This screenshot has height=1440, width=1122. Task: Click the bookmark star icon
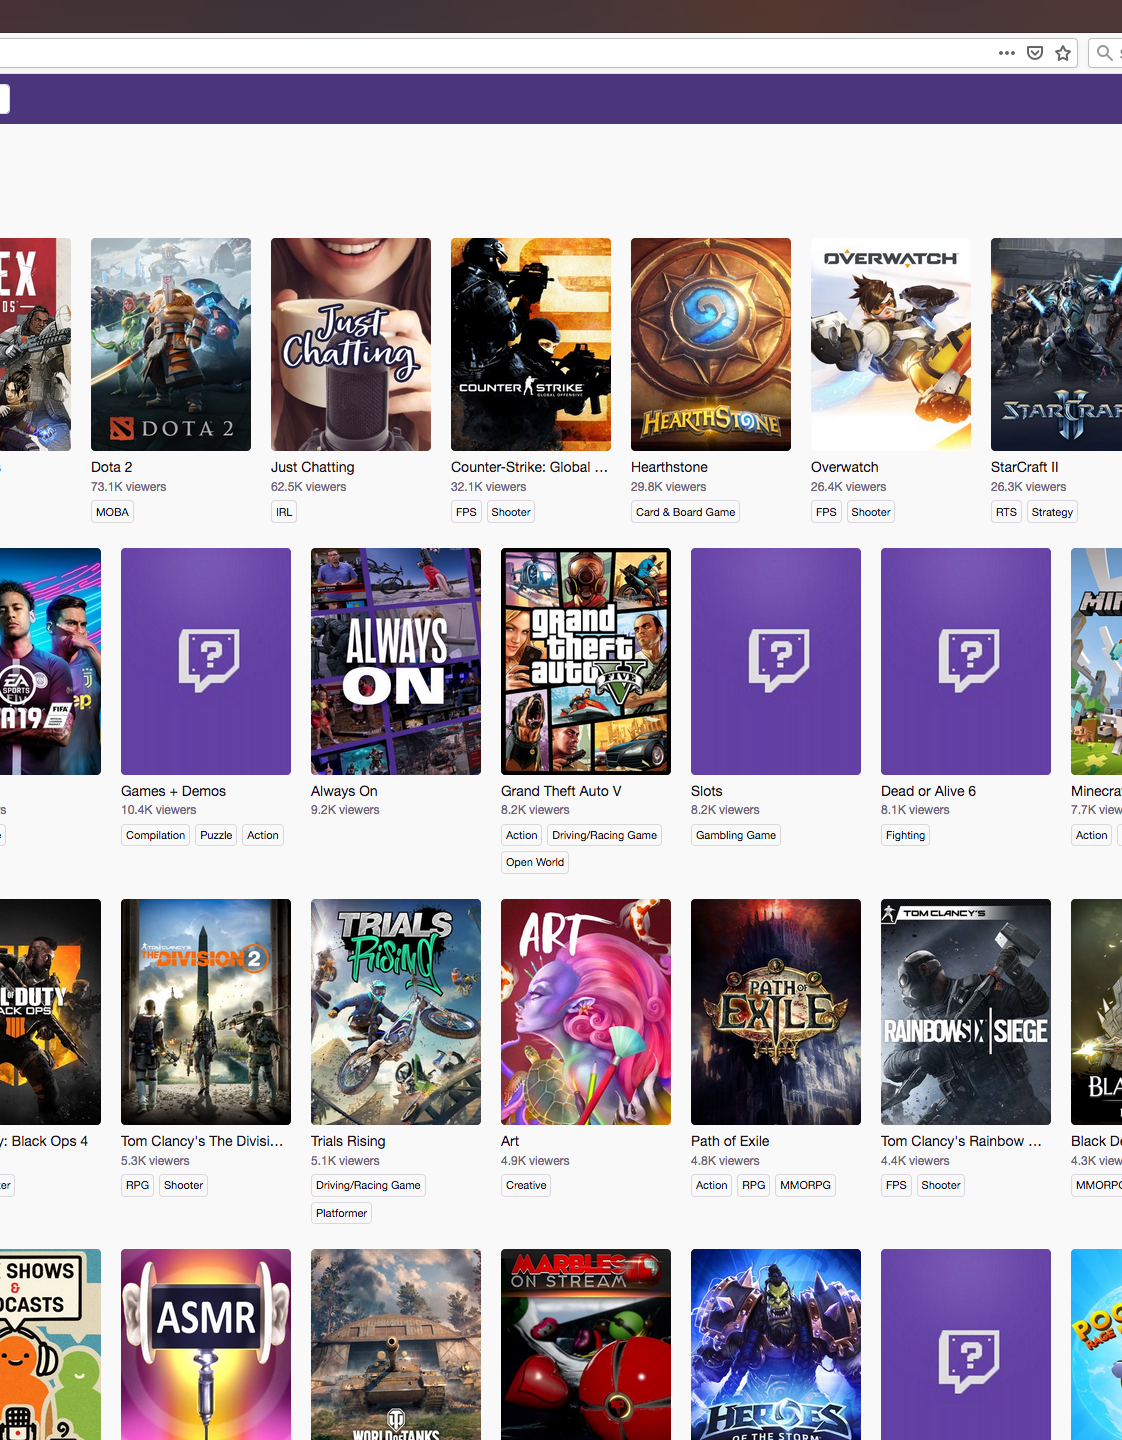click(1063, 53)
